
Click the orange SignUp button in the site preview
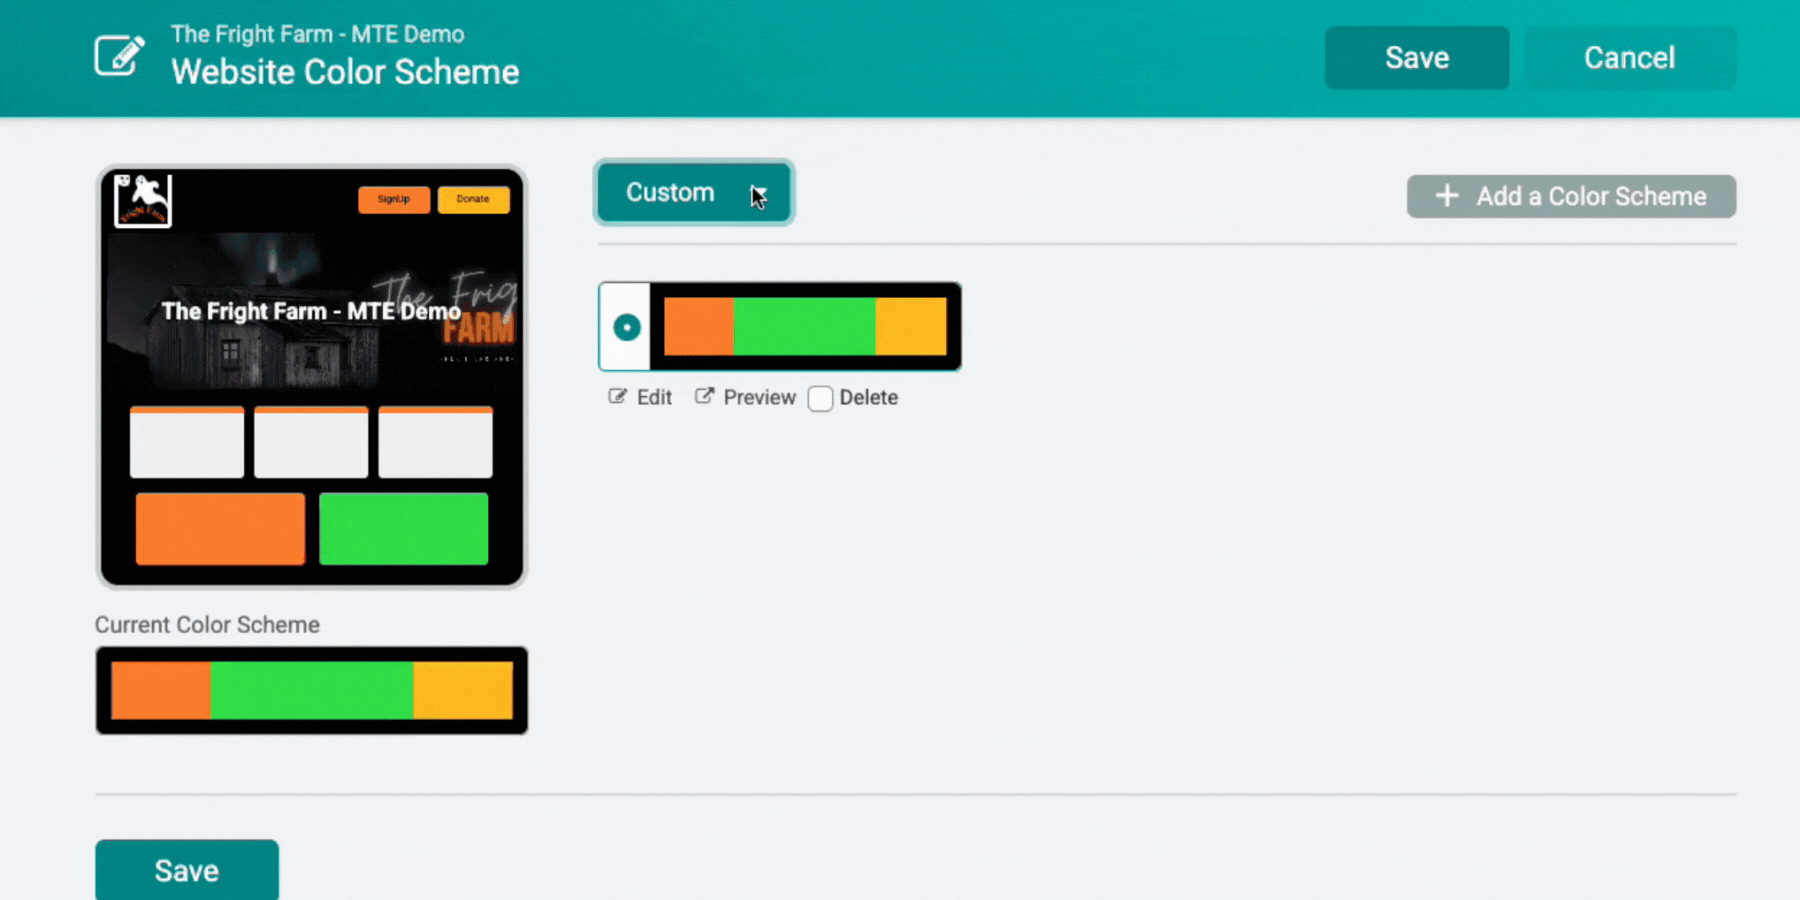[394, 200]
